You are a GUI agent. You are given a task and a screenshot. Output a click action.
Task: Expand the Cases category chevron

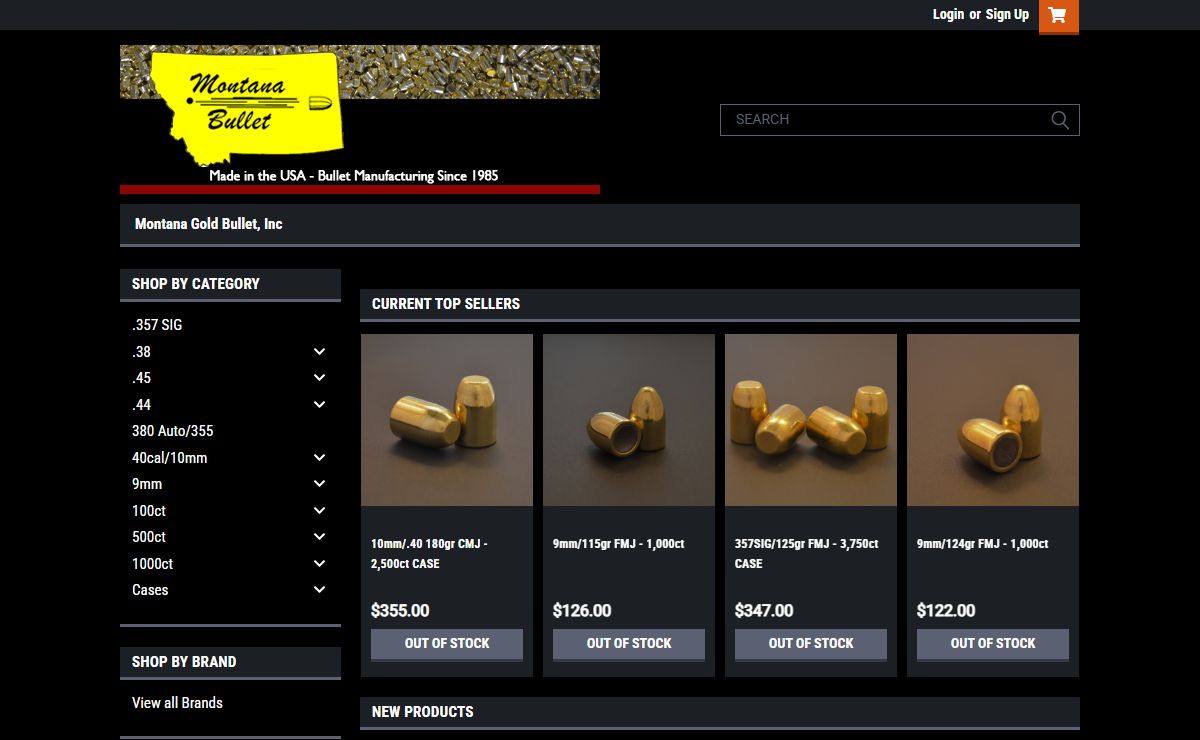[319, 590]
